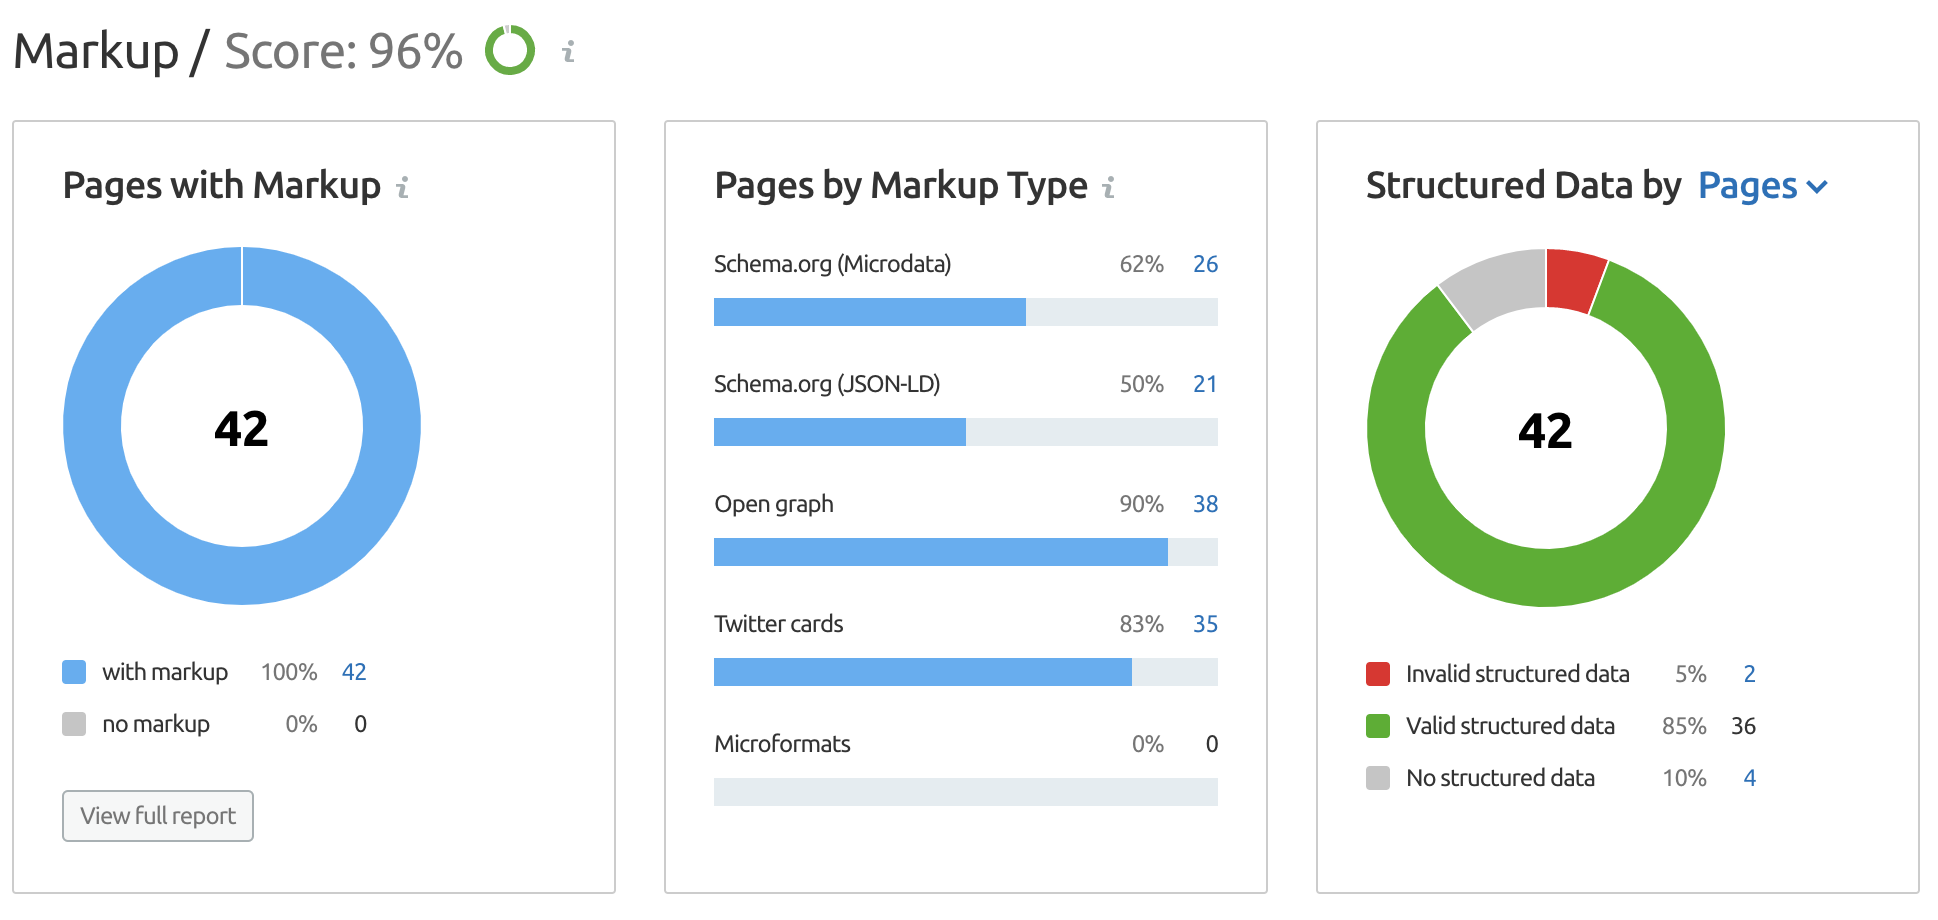Open the 38 Open graph pages link
This screenshot has height=920, width=1938.
point(1206,504)
